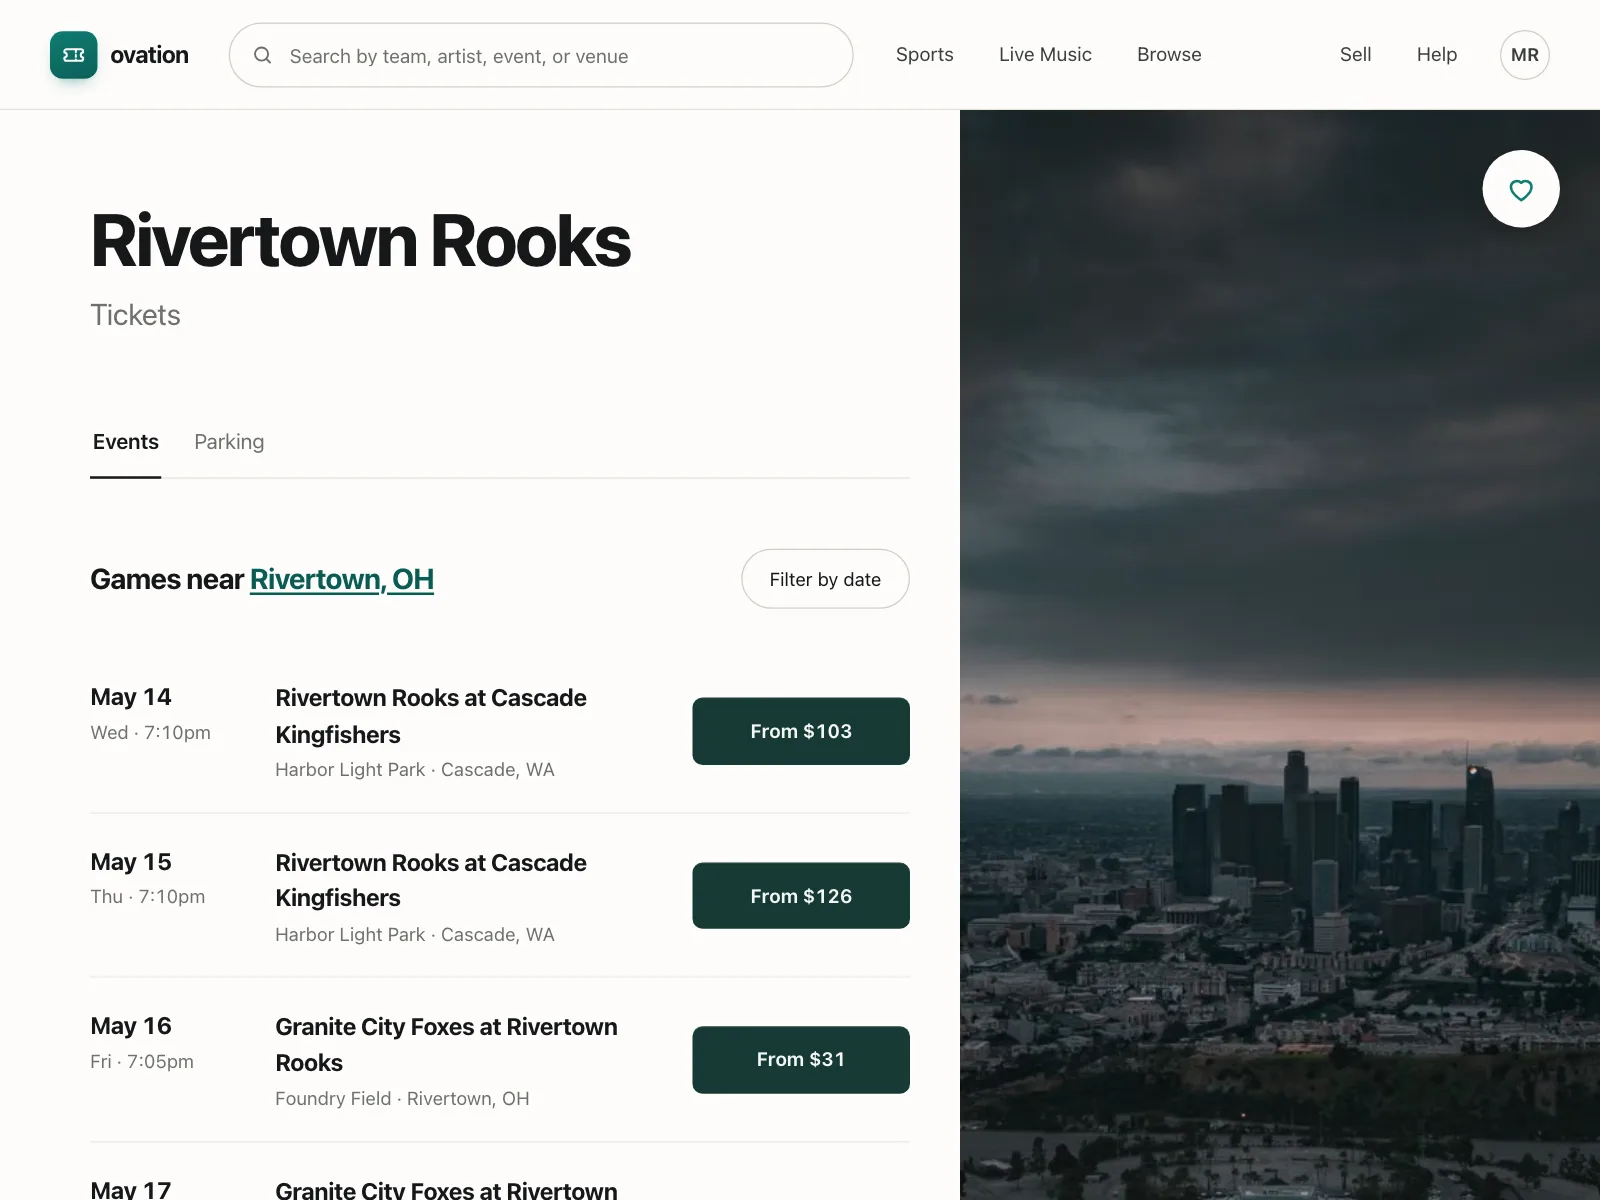1600x1200 pixels.
Task: Open the May 14 Rooks at Kingfishers game
Action: click(x=431, y=716)
